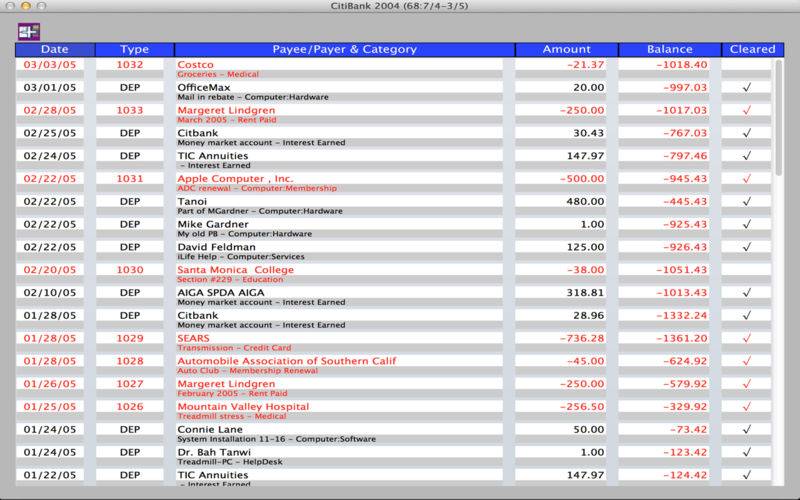The height and width of the screenshot is (500, 800).
Task: Toggle cleared mark on 02/28/05 Margeret Lindgren
Action: pyautogui.click(x=746, y=110)
